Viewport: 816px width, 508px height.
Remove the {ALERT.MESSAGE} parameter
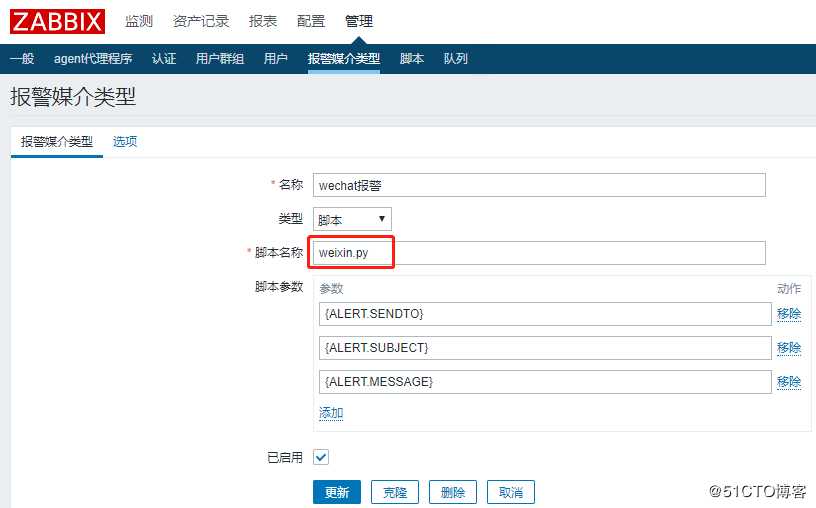tap(789, 382)
